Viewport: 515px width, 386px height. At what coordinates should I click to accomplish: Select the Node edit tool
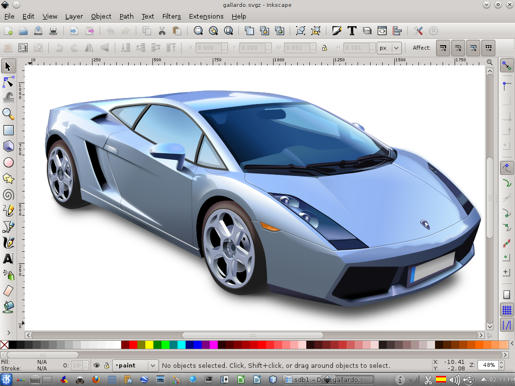tap(8, 82)
